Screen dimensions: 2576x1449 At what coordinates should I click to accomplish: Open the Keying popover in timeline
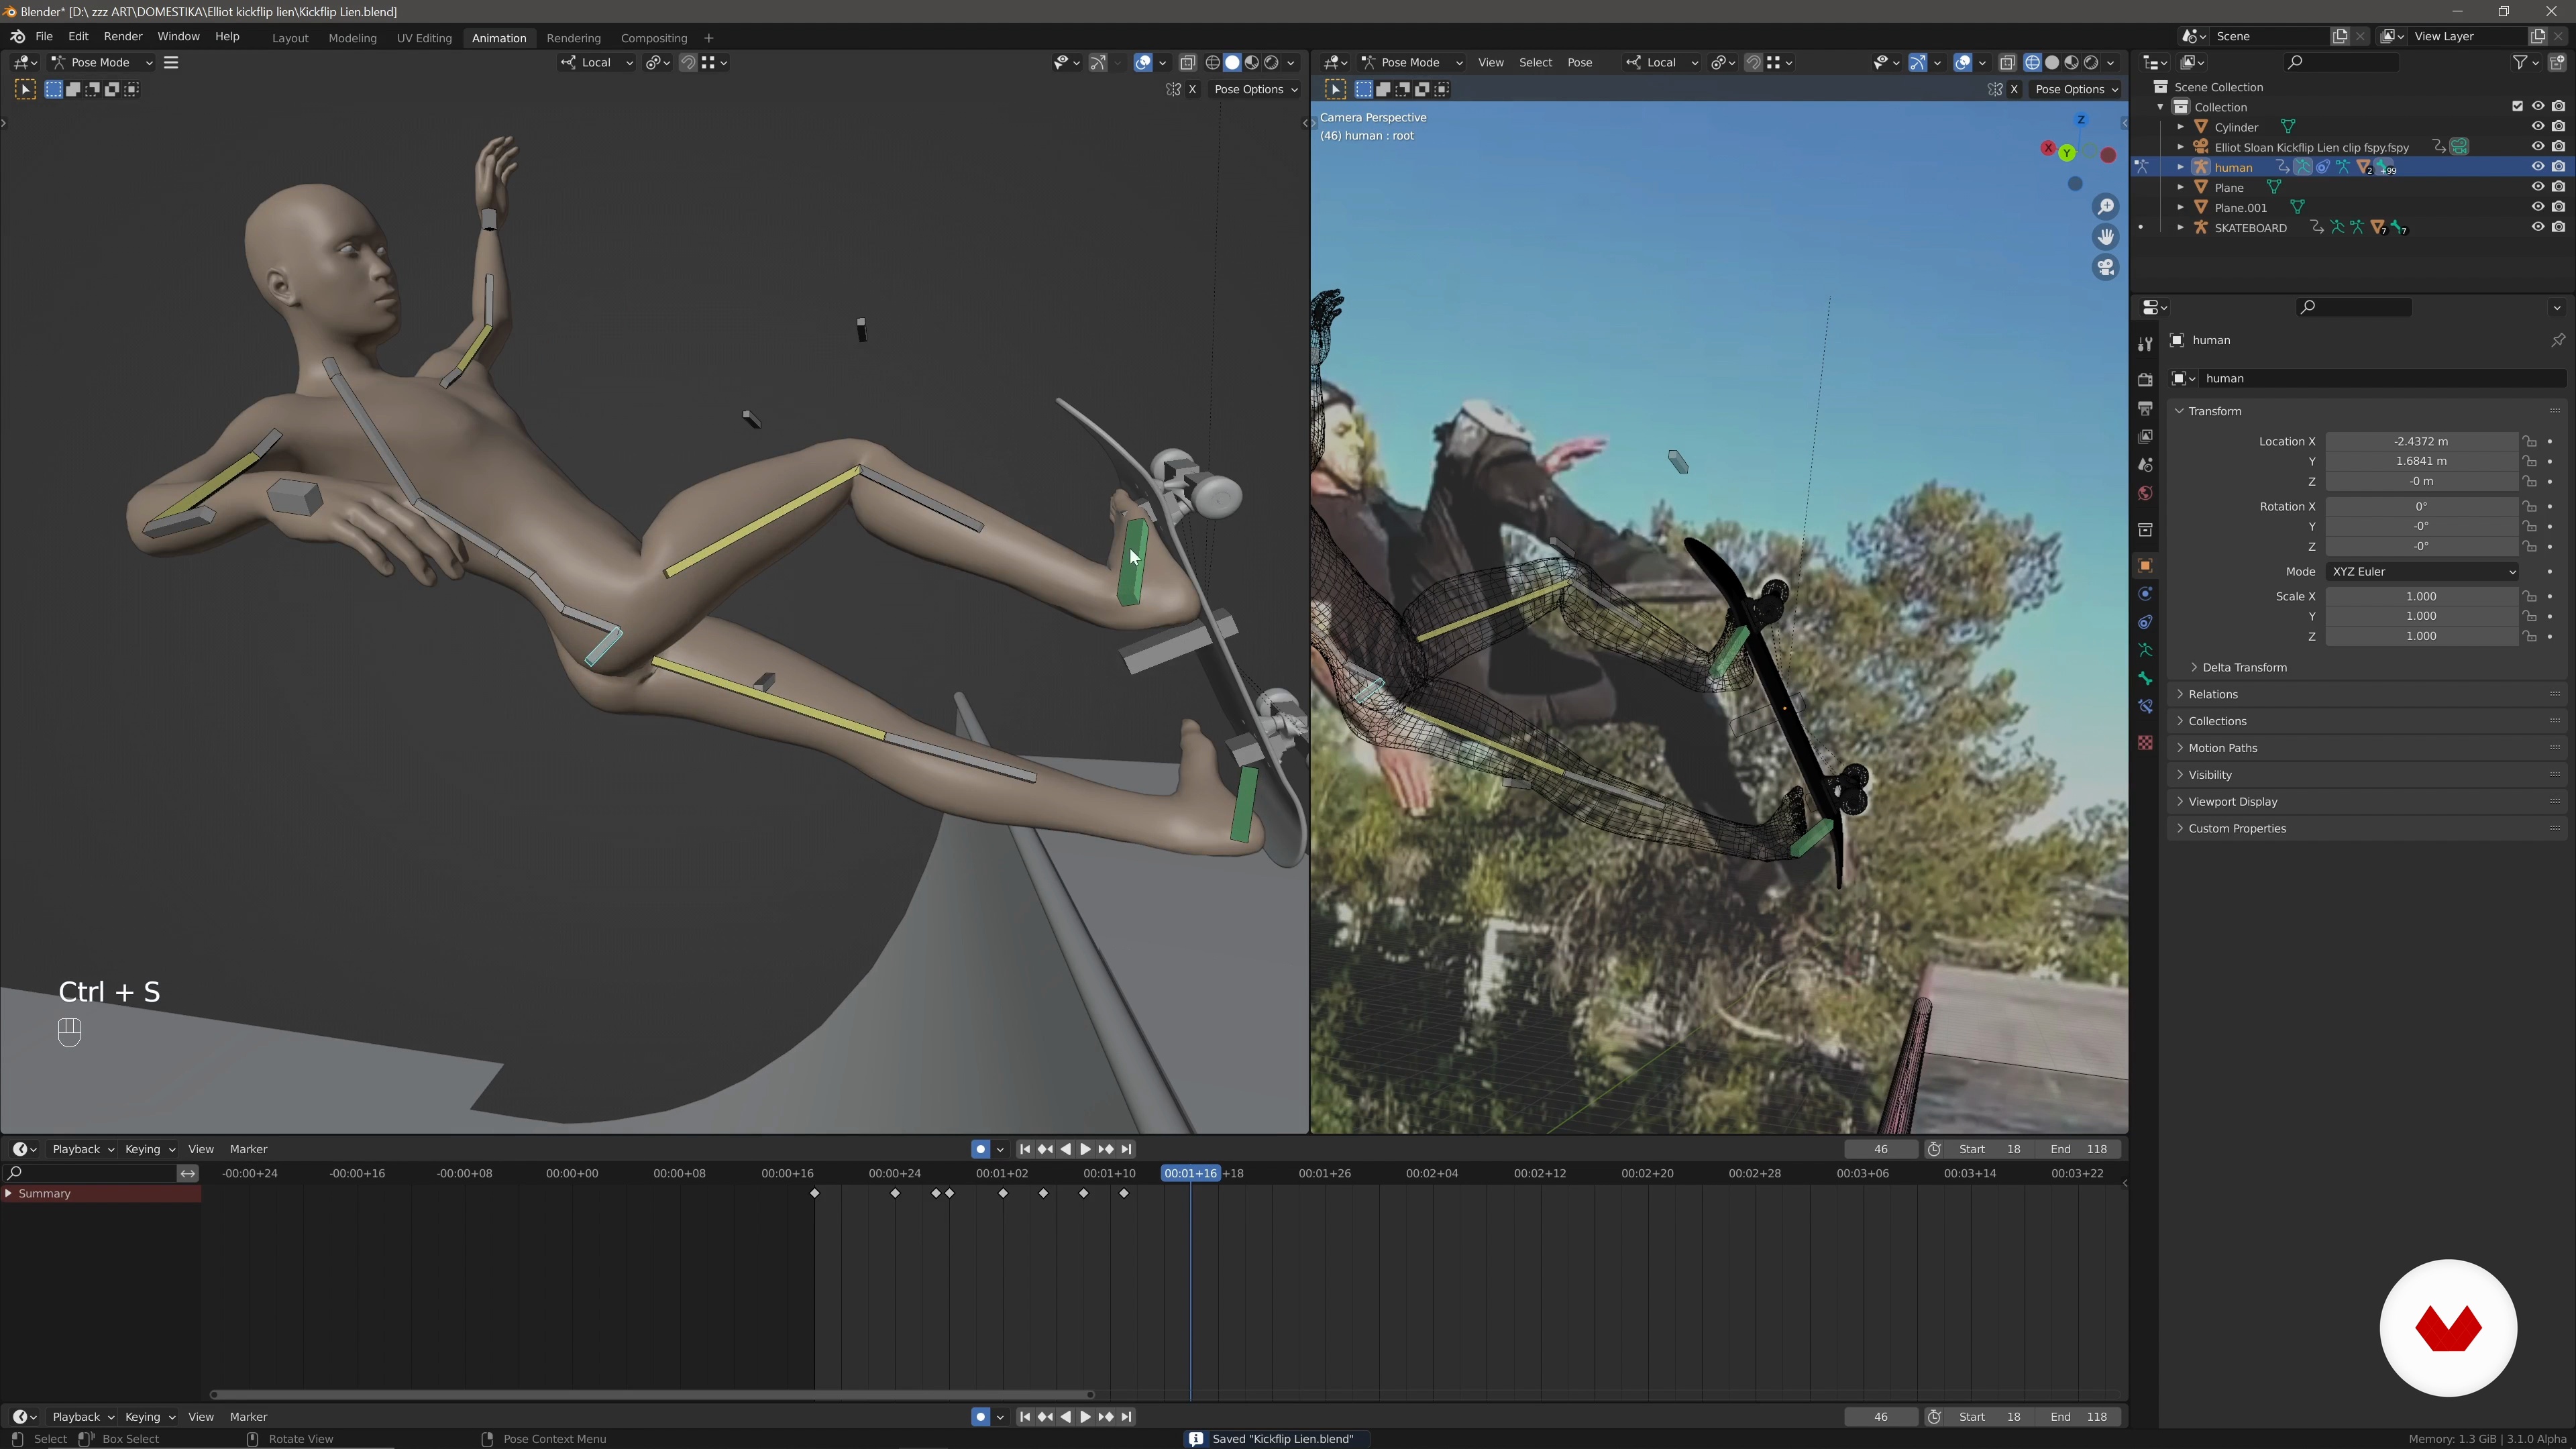[x=149, y=1149]
